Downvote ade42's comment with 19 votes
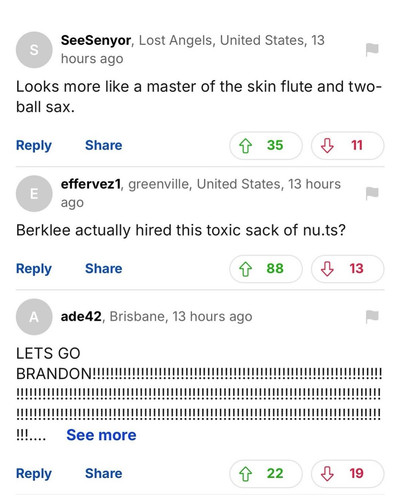This screenshot has height=500, width=400. coord(347,474)
